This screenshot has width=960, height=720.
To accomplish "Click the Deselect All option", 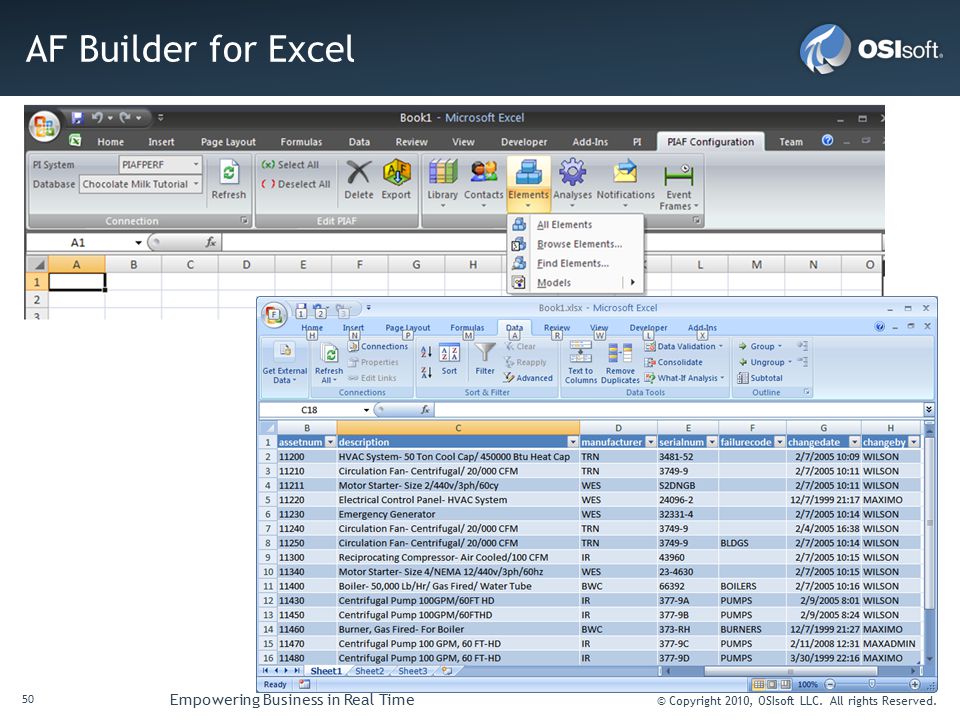I will [x=296, y=184].
